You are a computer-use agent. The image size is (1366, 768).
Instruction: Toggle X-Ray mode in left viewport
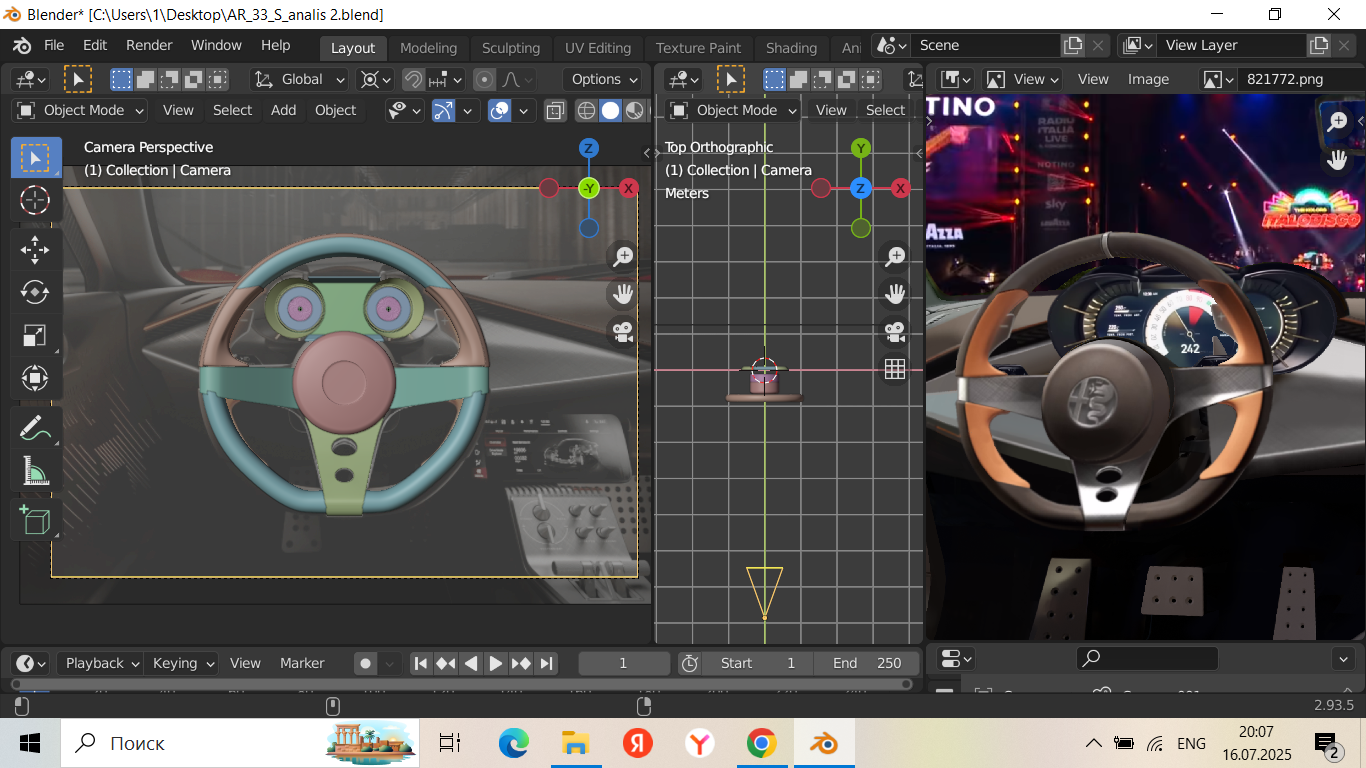pos(556,111)
